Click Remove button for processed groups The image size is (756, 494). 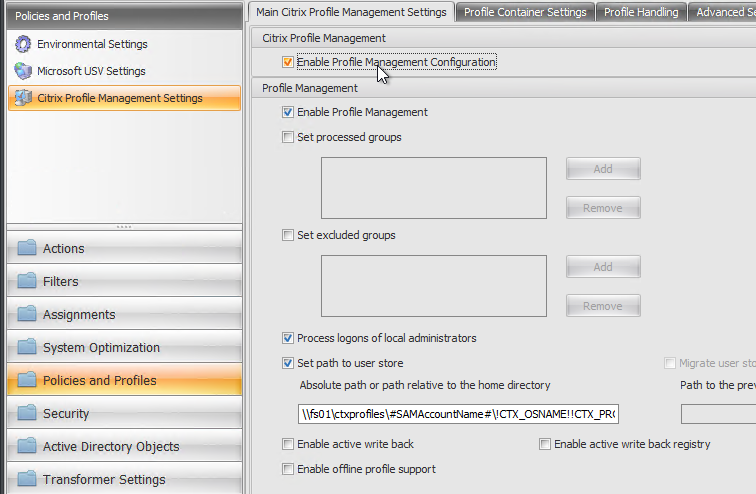(603, 208)
